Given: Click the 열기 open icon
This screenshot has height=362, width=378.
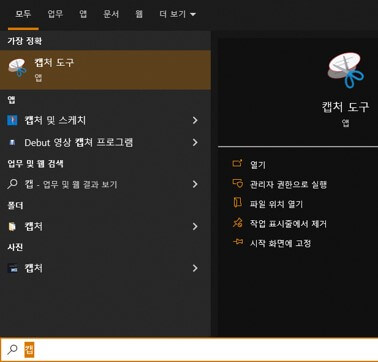Looking at the screenshot, I should pyautogui.click(x=237, y=164).
